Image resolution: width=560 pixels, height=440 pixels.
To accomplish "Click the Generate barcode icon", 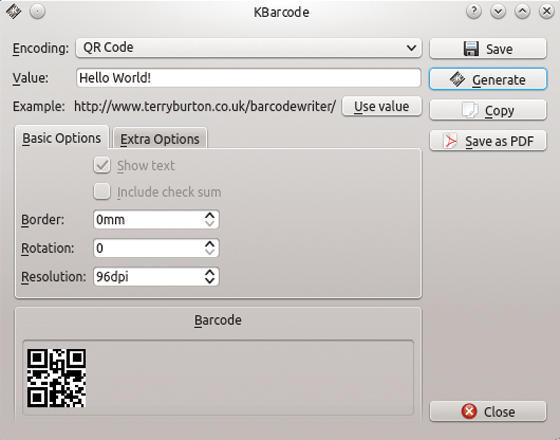I will pos(457,79).
